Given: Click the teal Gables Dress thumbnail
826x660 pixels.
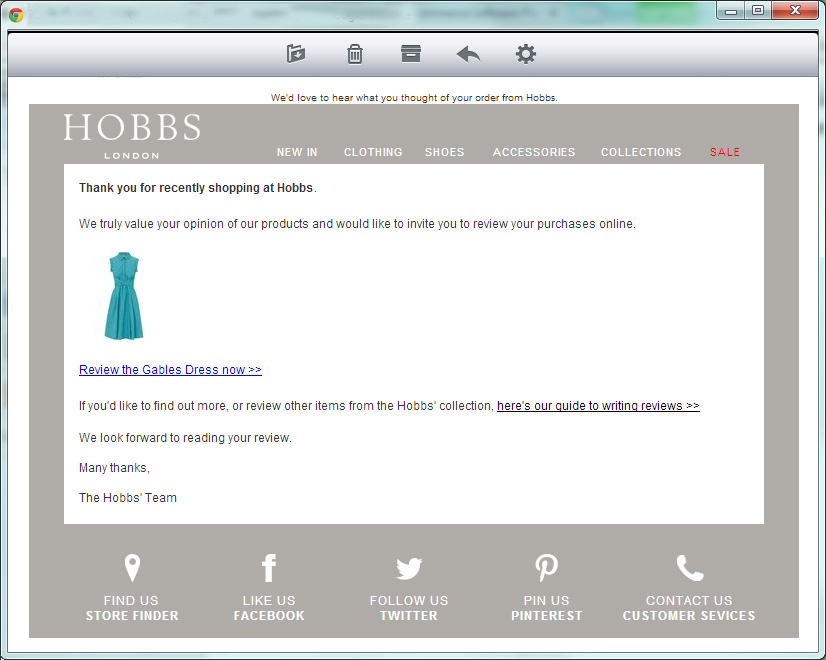Looking at the screenshot, I should 124,295.
